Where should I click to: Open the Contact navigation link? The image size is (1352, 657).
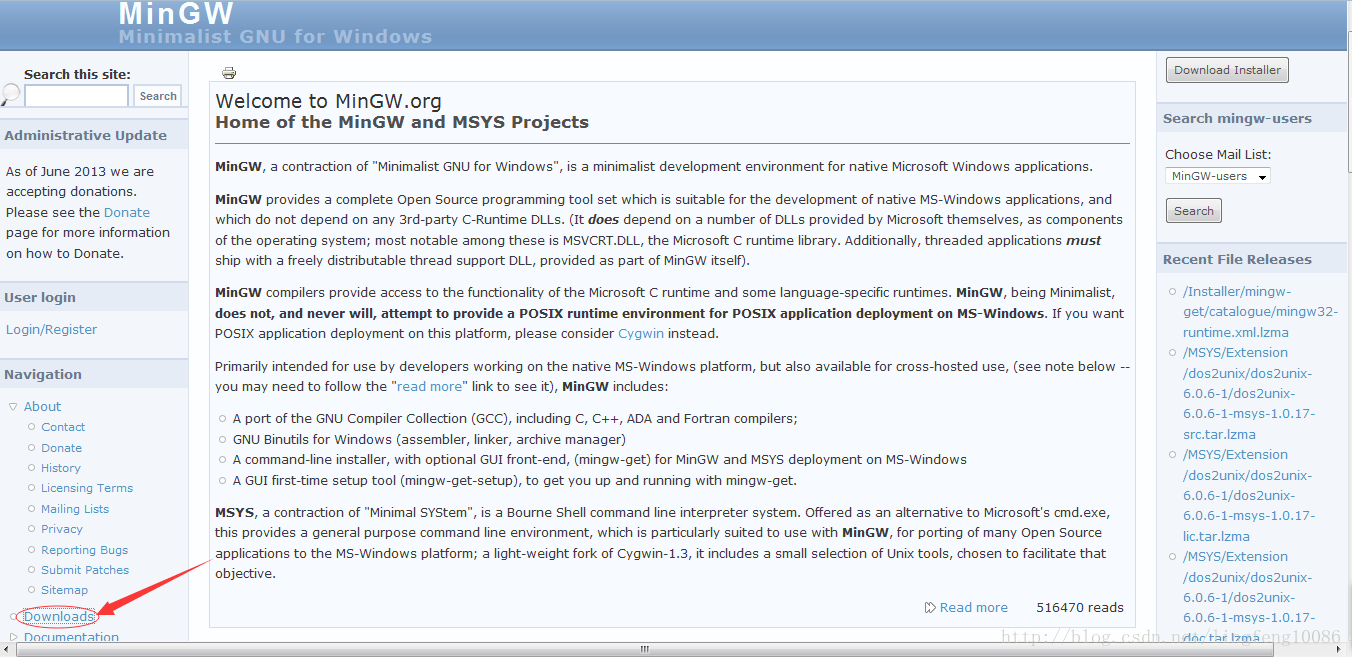[x=63, y=427]
